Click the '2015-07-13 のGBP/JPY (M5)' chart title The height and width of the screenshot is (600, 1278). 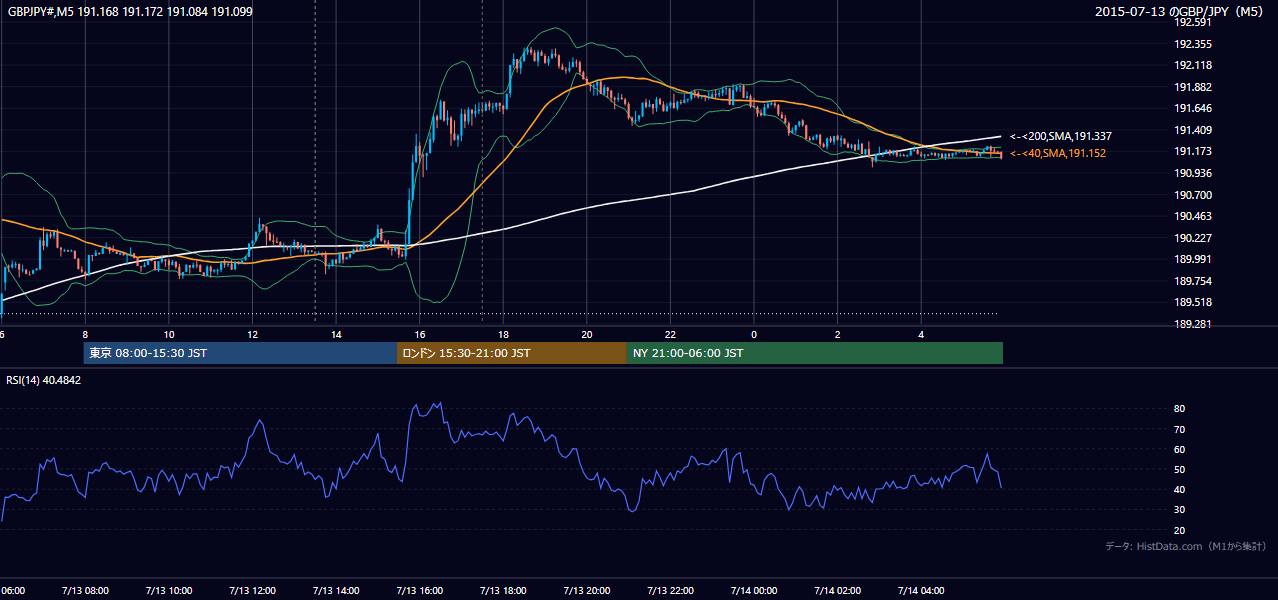[1181, 12]
